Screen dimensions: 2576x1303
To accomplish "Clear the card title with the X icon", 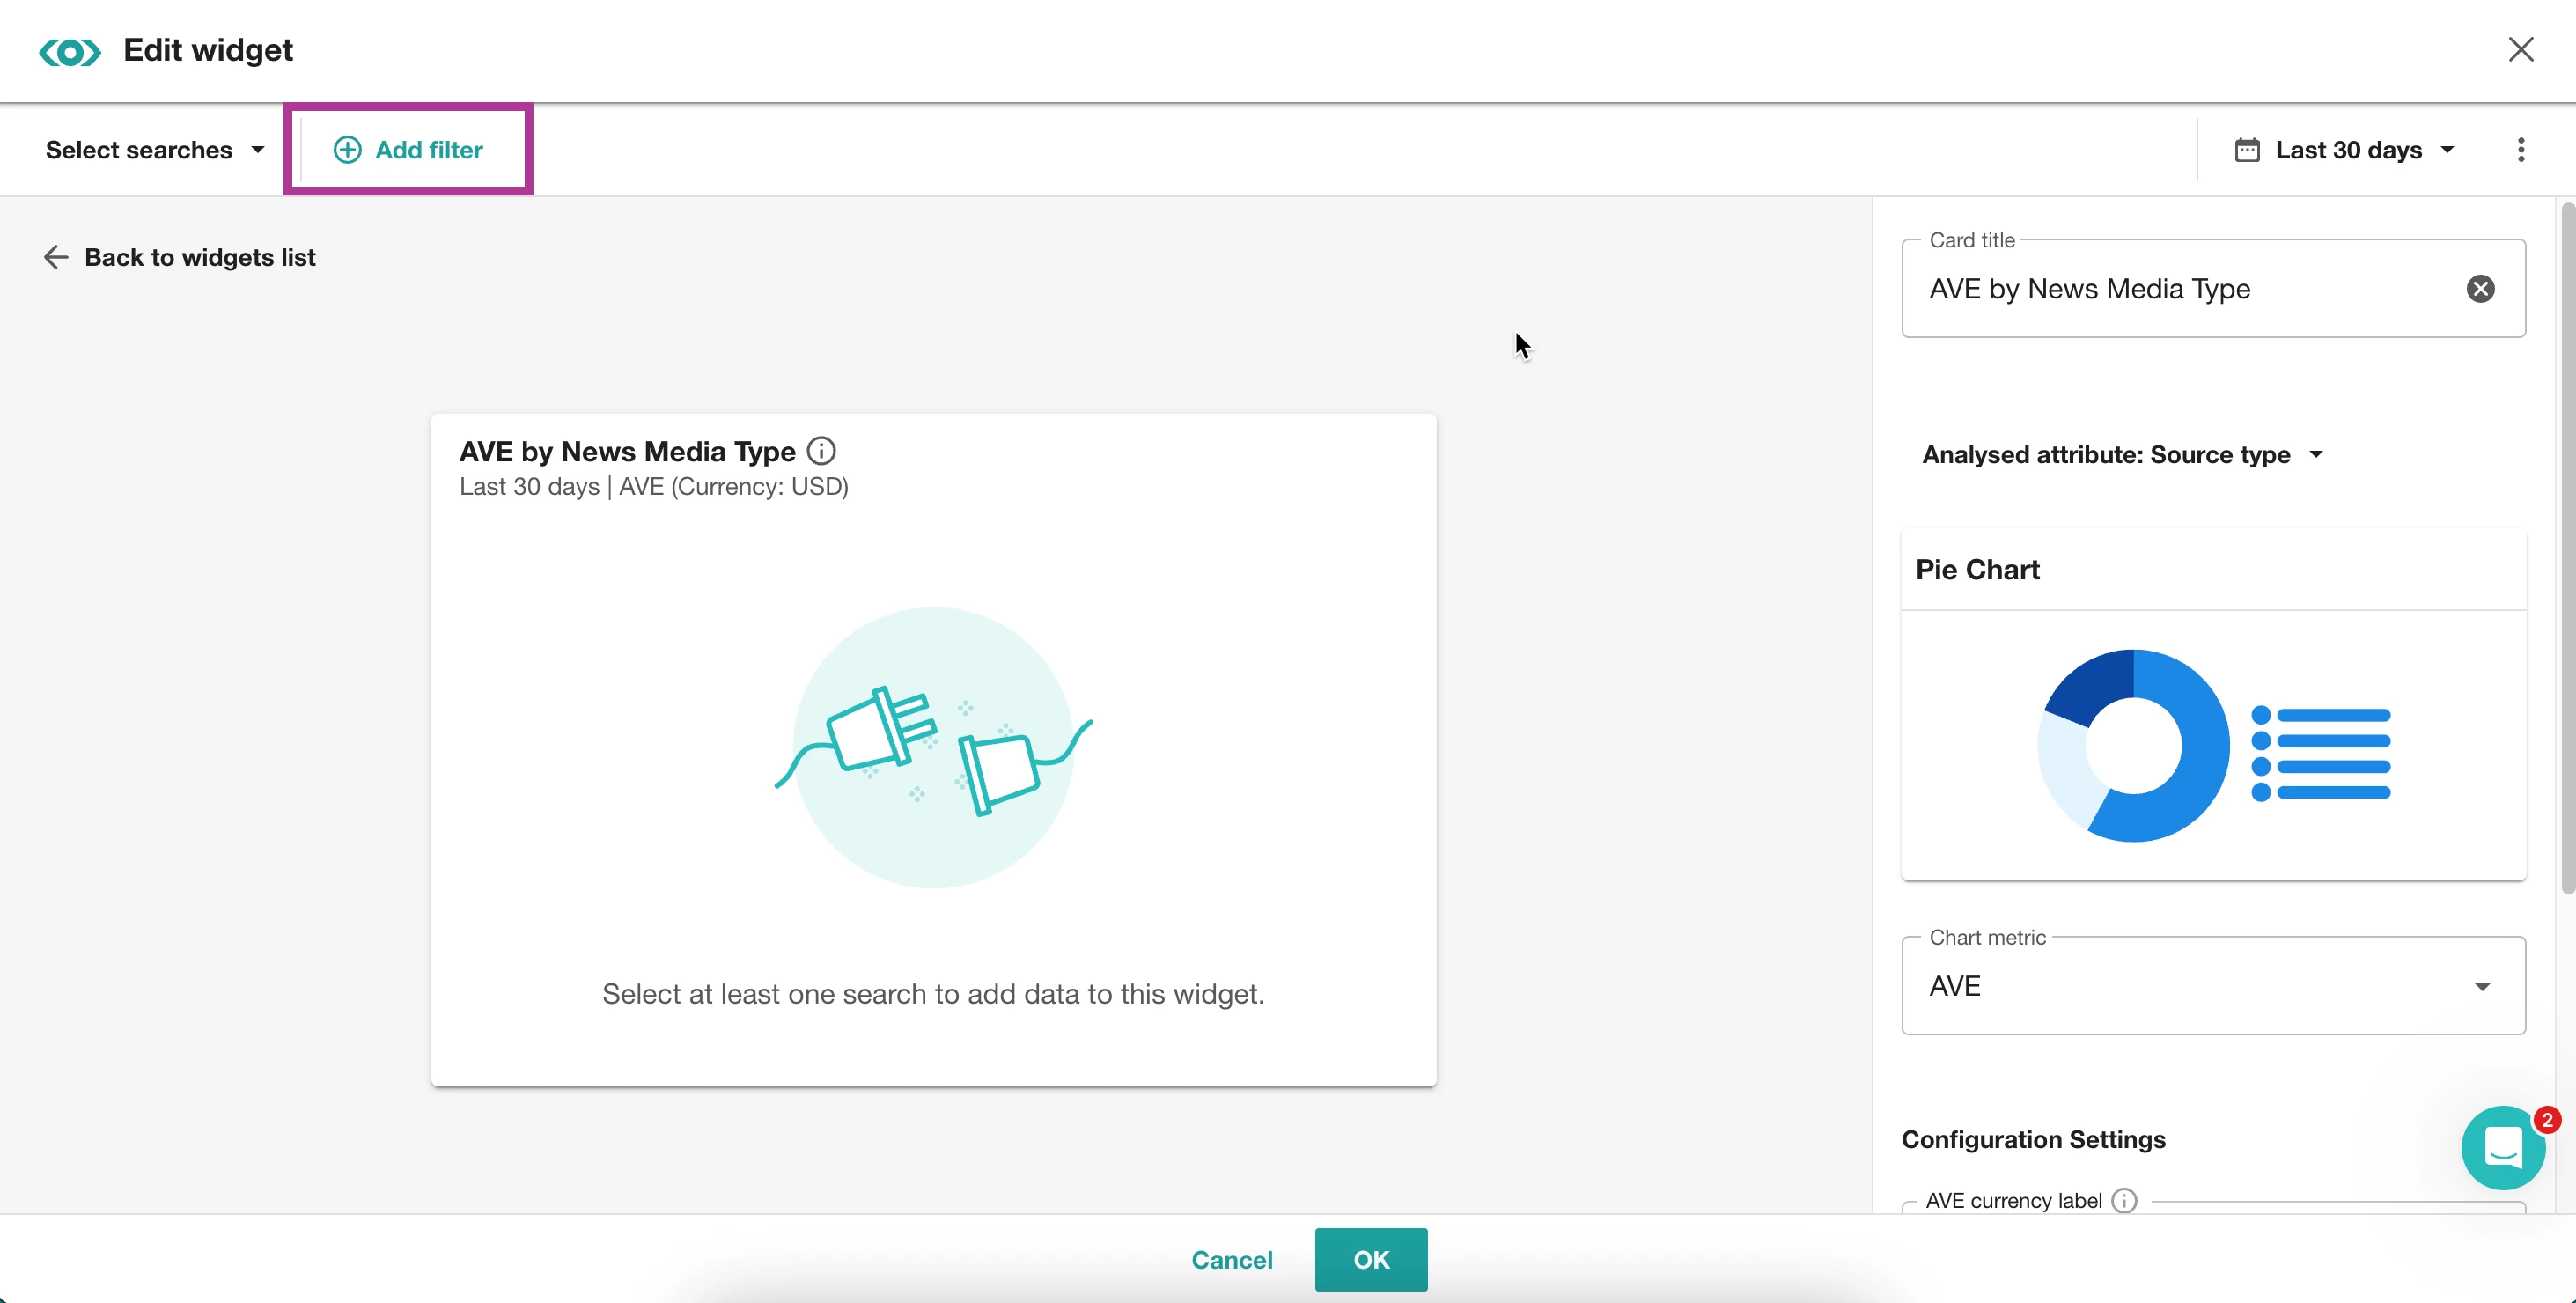I will pyautogui.click(x=2480, y=289).
